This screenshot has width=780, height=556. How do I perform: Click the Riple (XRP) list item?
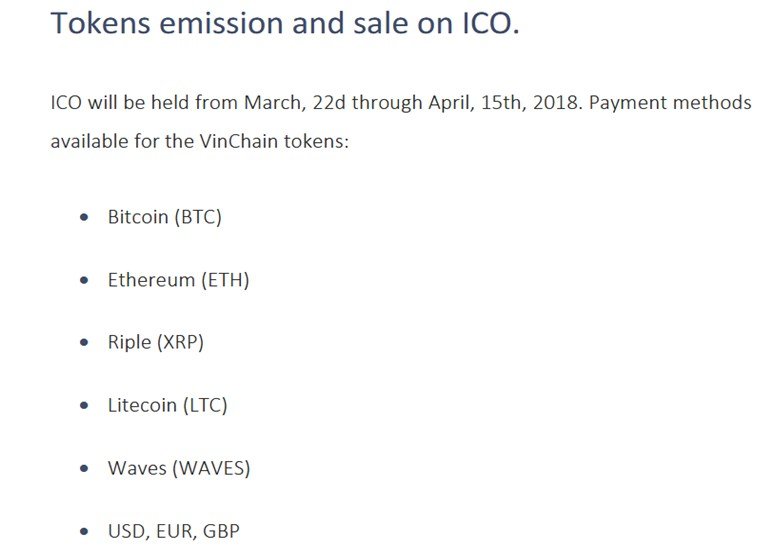point(155,342)
